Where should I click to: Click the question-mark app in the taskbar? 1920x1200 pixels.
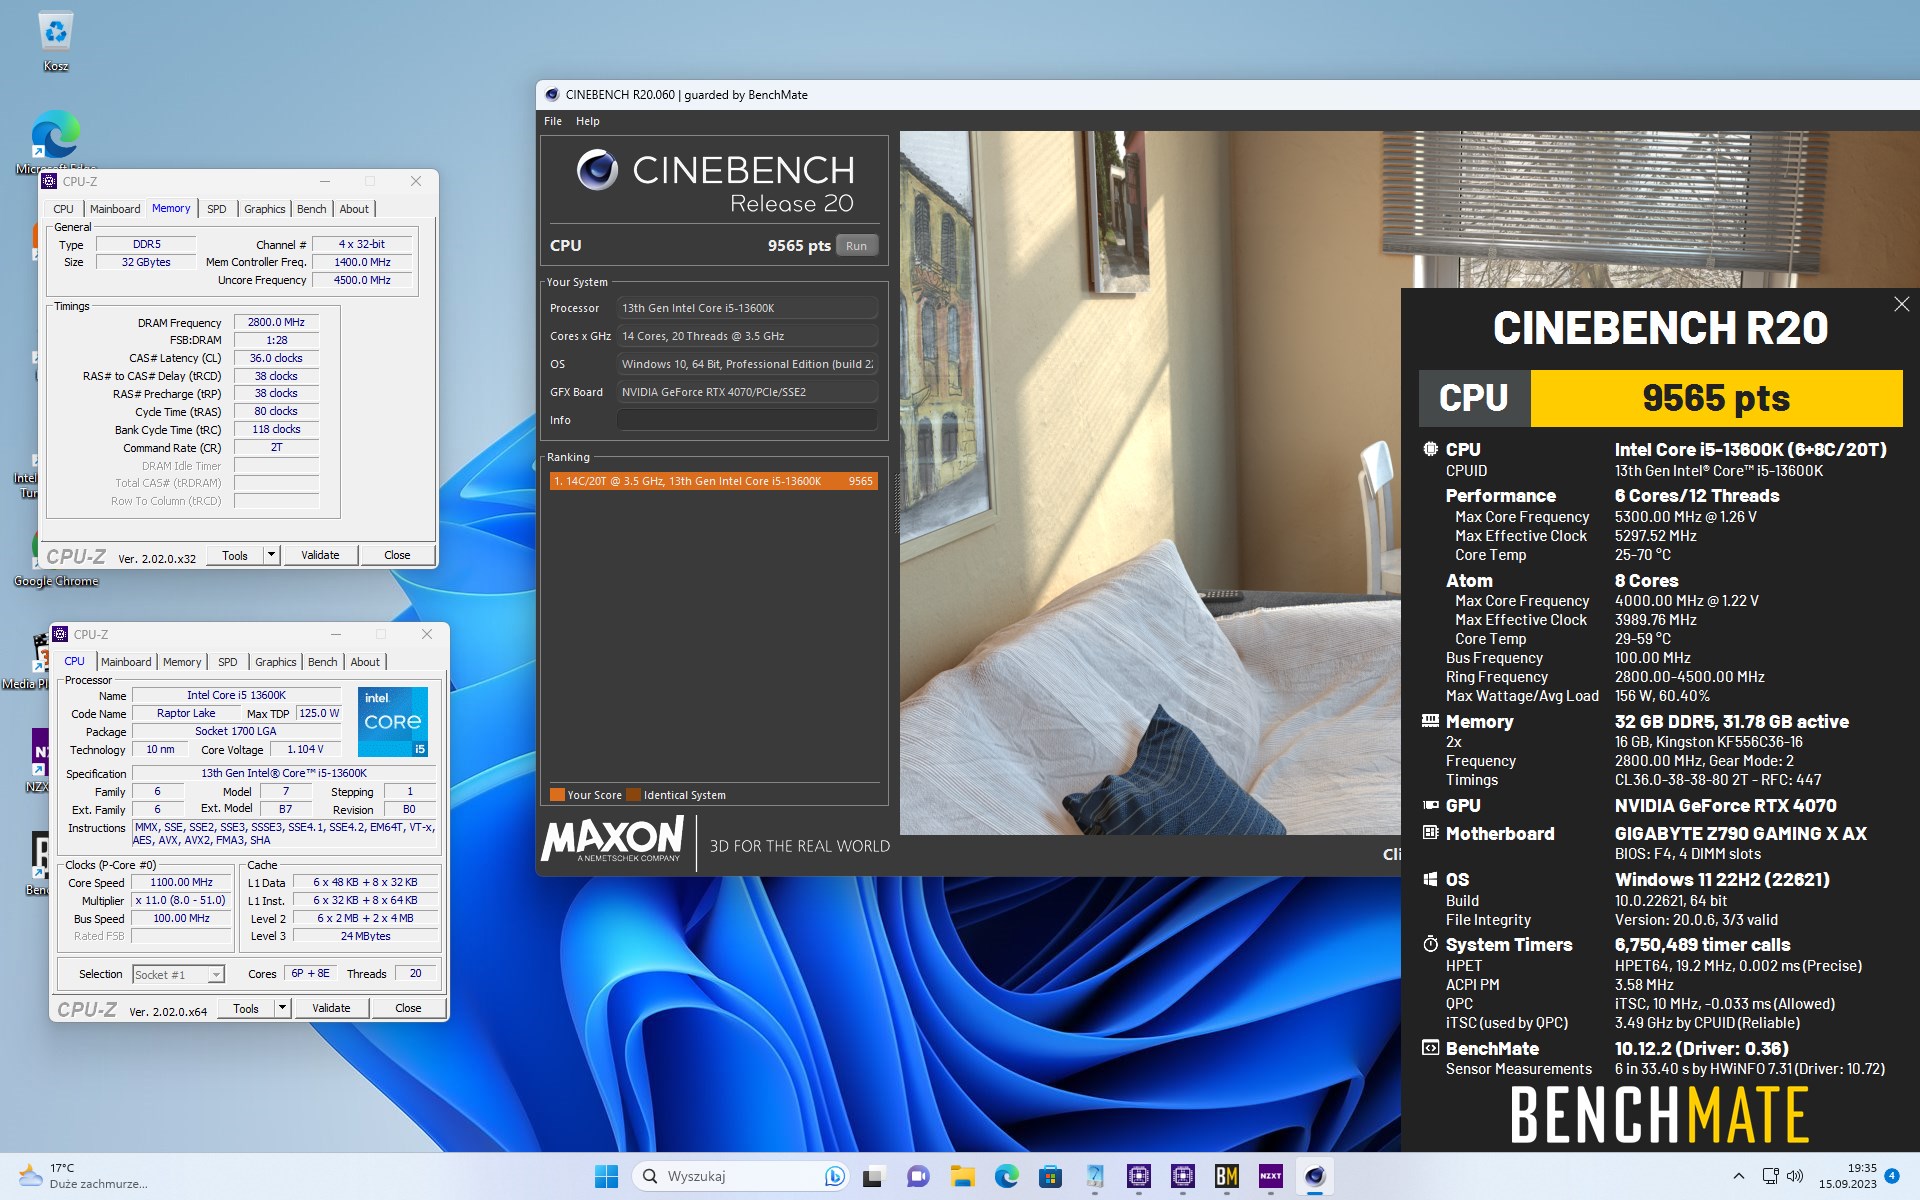pos(1094,1176)
